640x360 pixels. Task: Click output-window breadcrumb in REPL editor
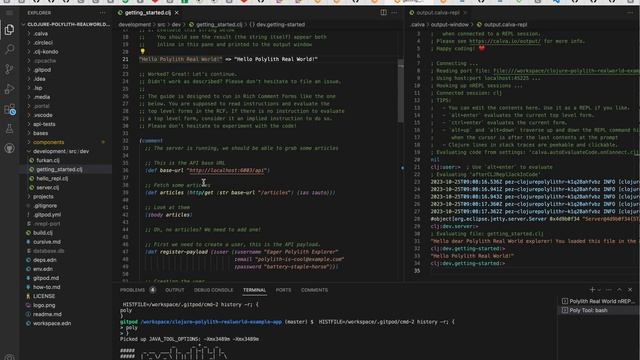(x=450, y=24)
